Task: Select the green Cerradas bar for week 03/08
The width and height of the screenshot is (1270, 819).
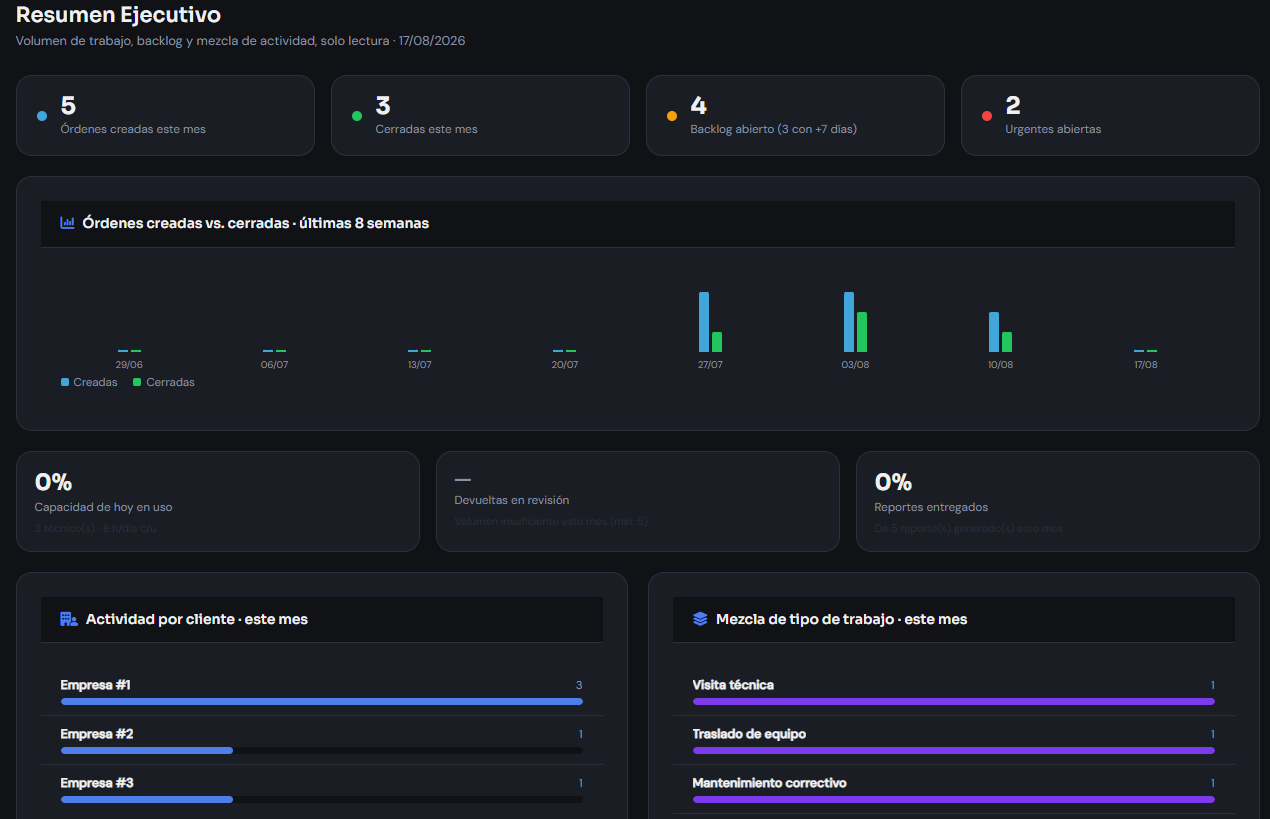Action: [x=862, y=332]
